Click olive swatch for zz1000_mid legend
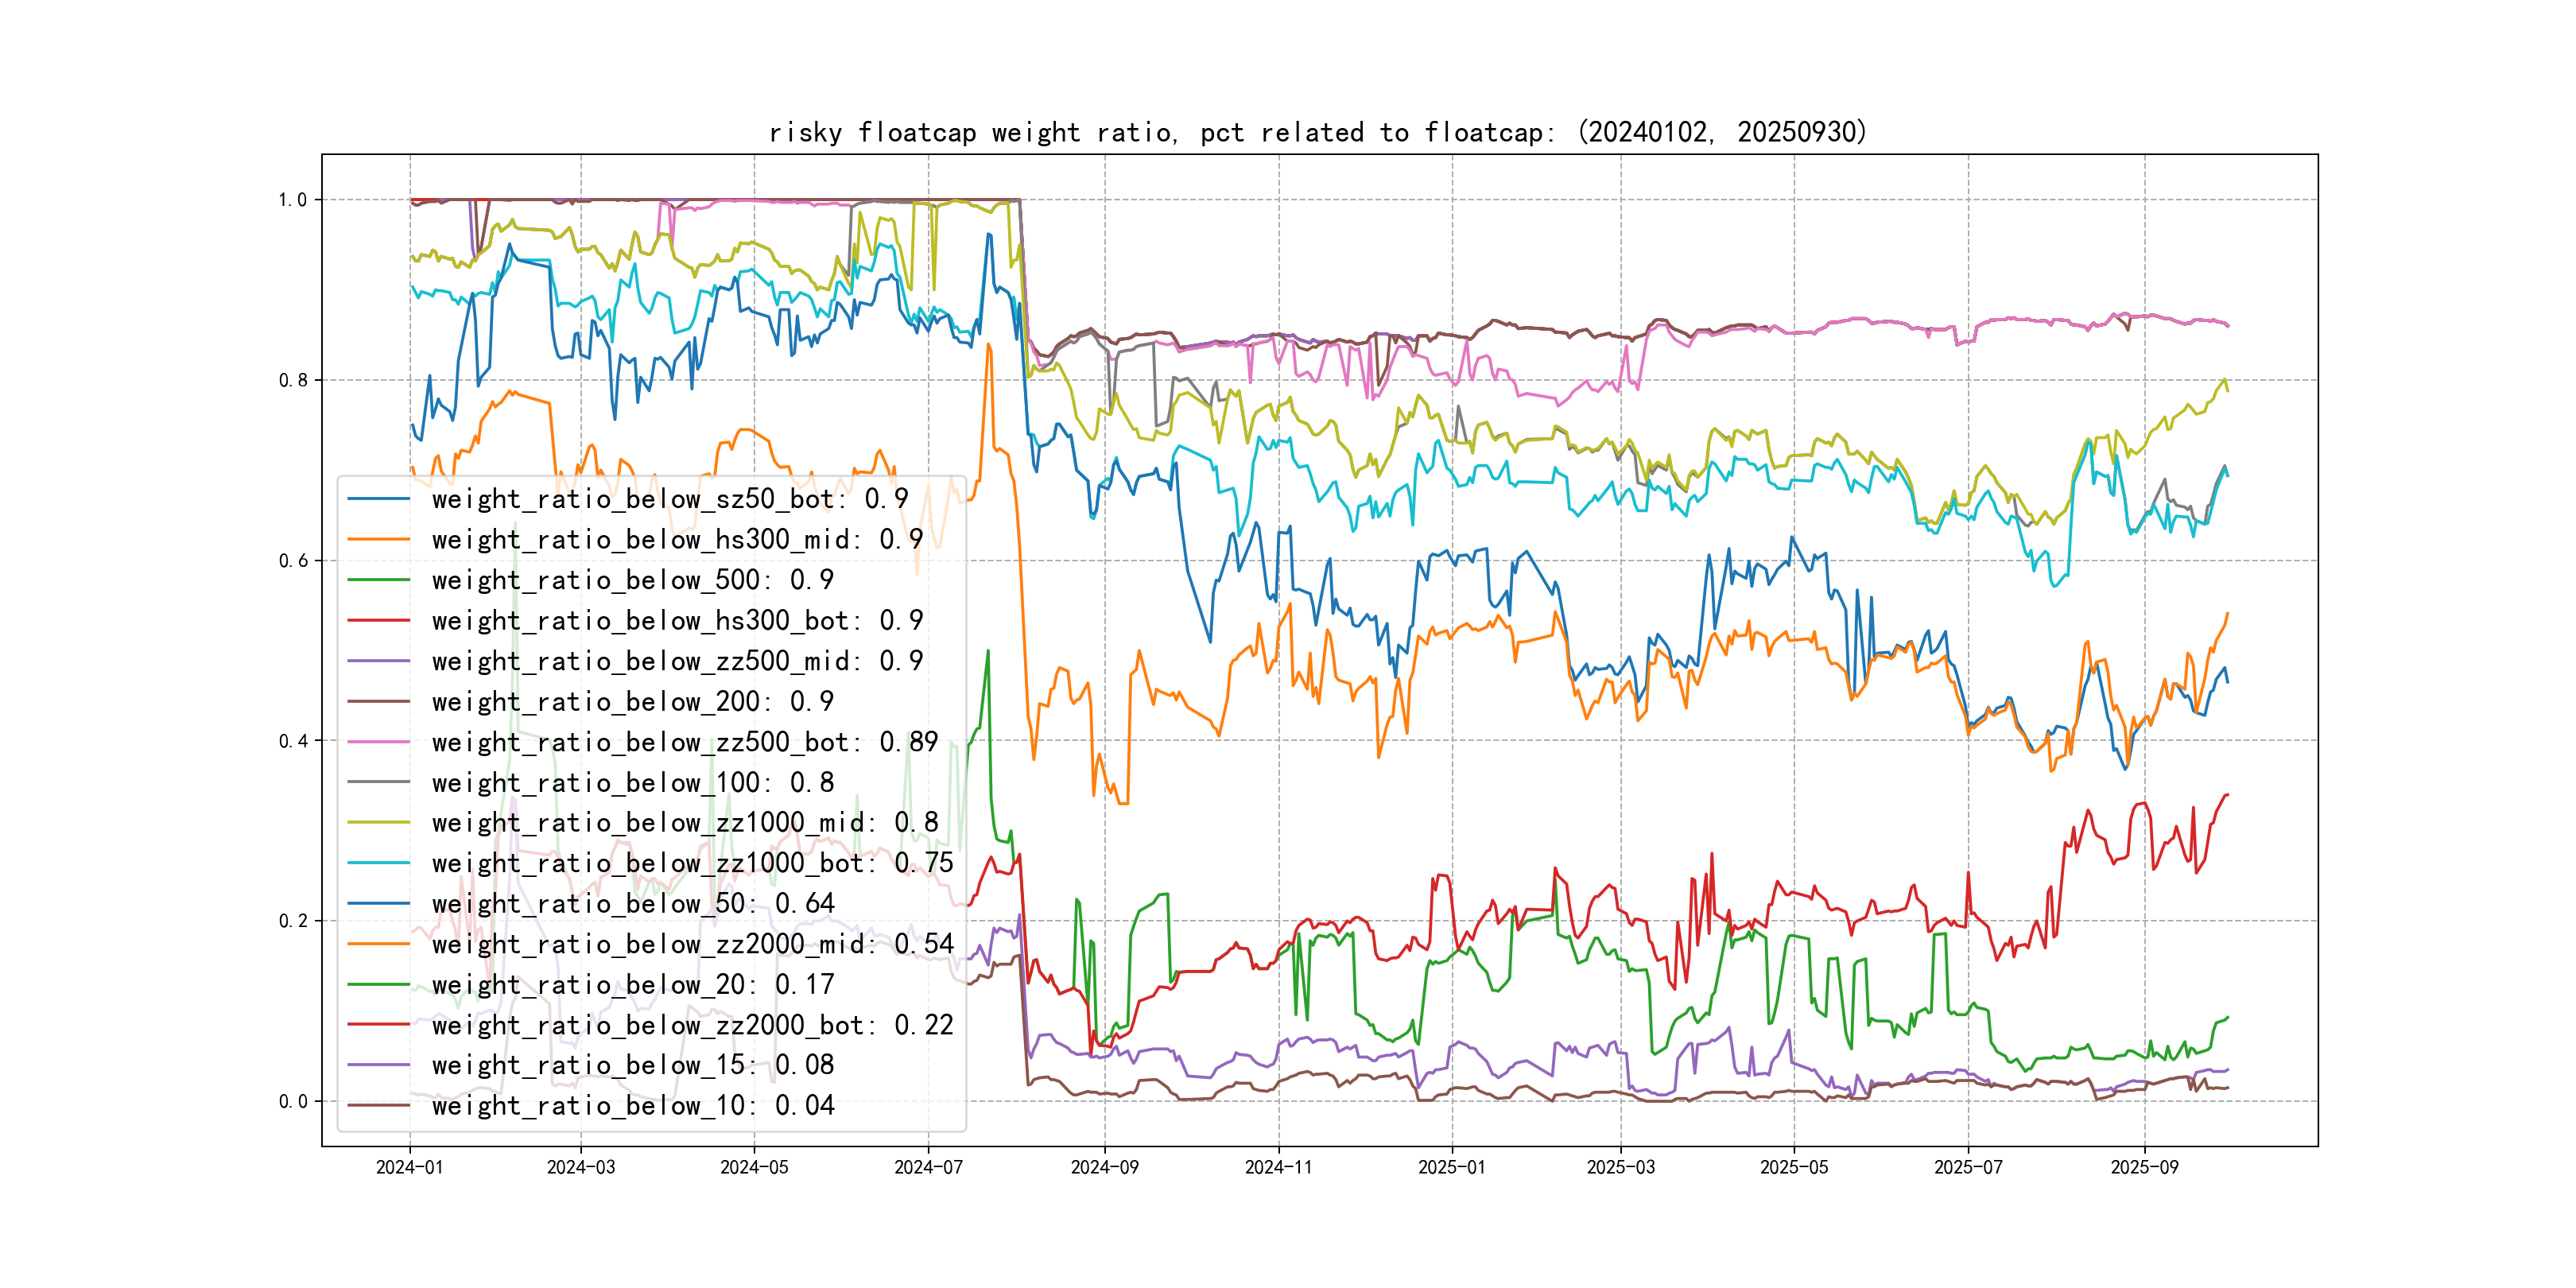This screenshot has height=1288, width=2576. 378,823
